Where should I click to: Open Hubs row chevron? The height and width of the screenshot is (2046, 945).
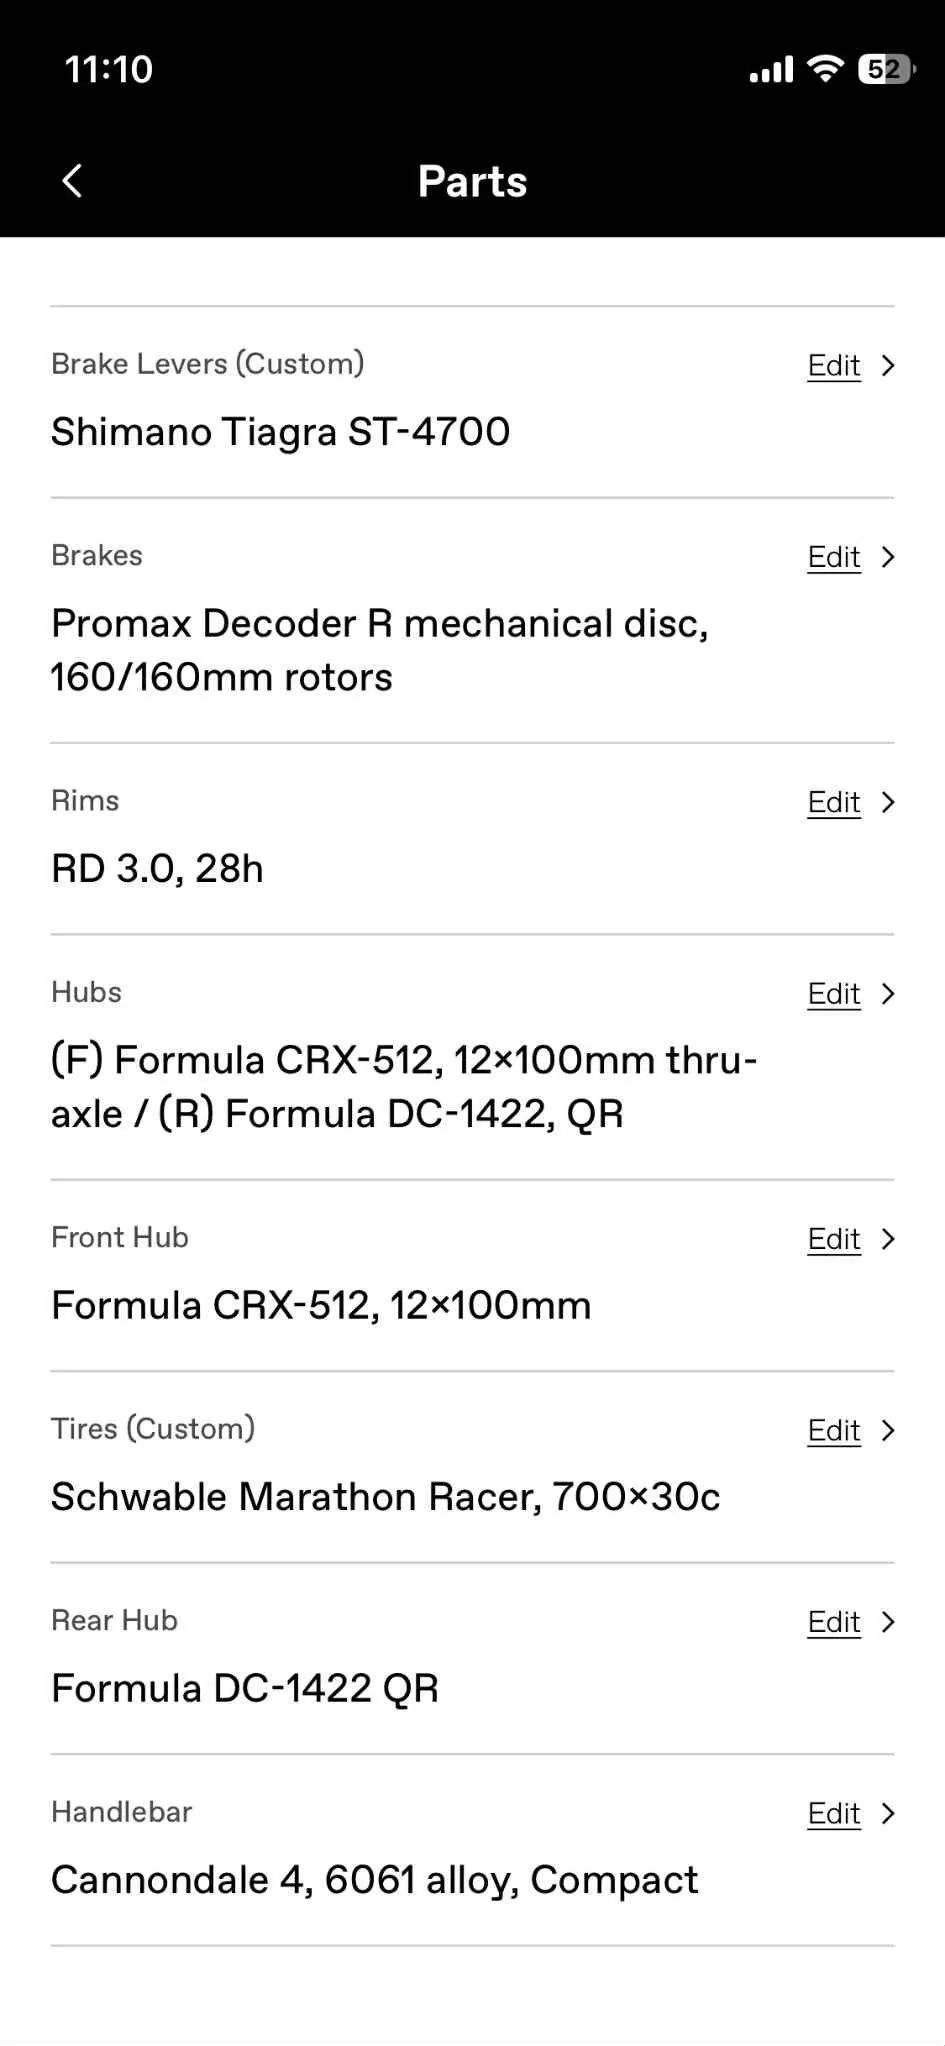pyautogui.click(x=888, y=994)
